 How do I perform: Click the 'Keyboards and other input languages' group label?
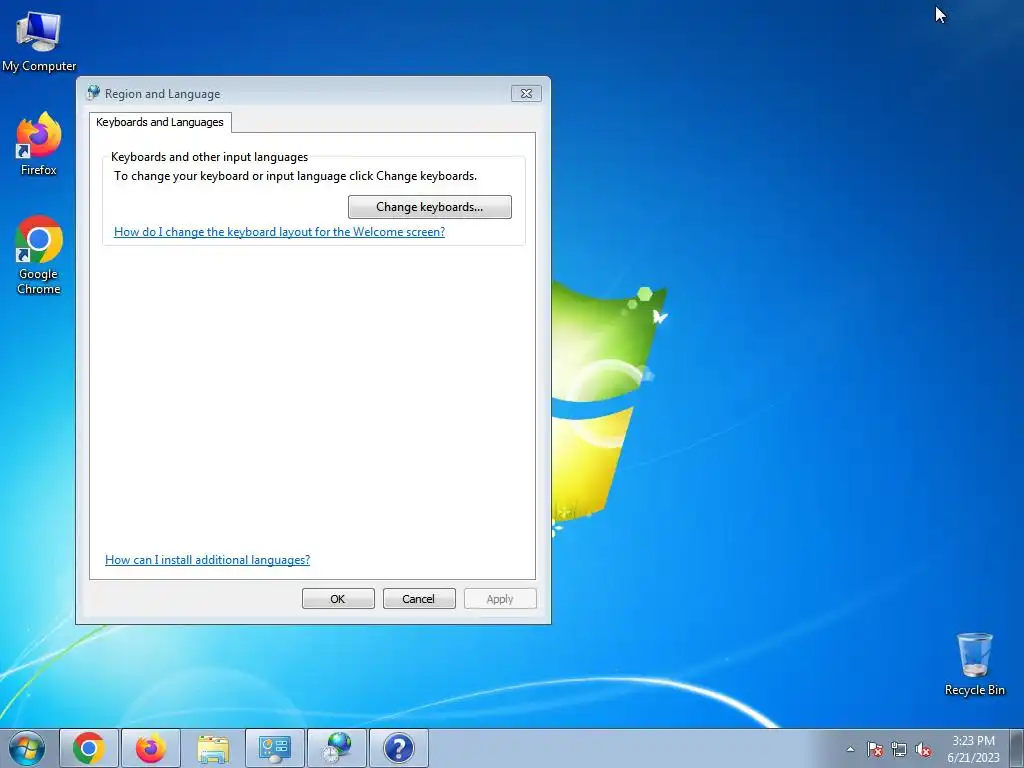[210, 157]
